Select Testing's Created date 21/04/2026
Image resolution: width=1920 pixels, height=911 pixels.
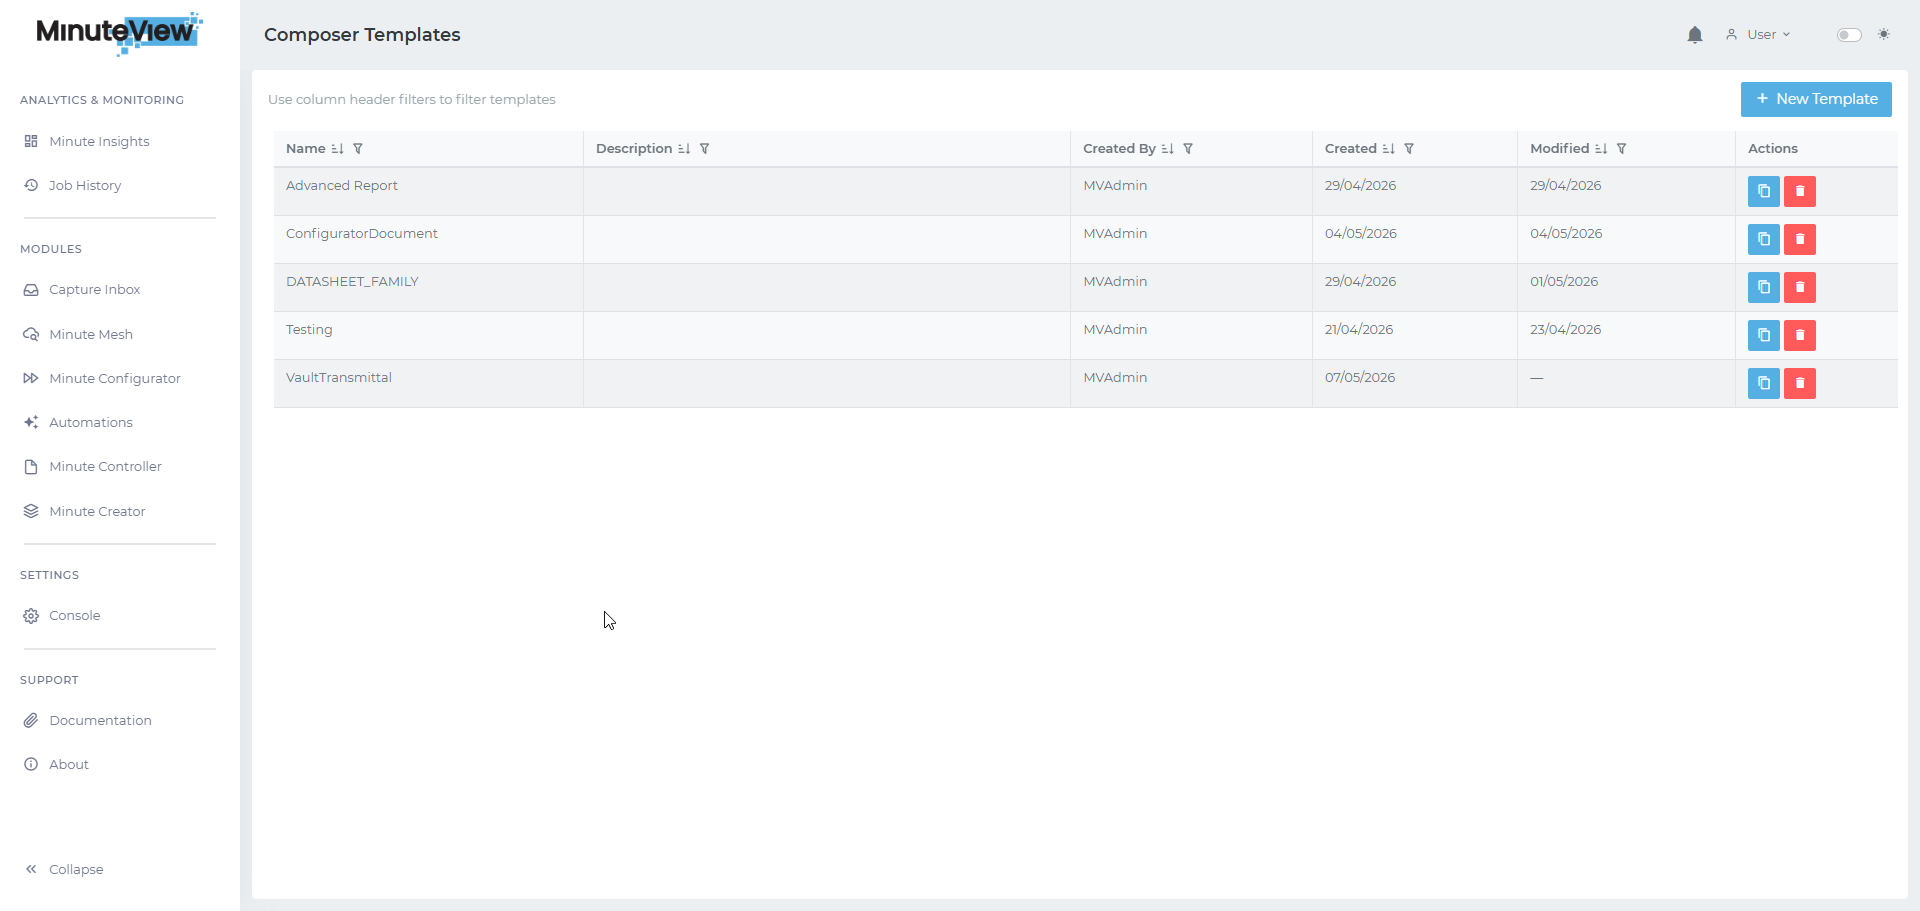click(x=1359, y=329)
